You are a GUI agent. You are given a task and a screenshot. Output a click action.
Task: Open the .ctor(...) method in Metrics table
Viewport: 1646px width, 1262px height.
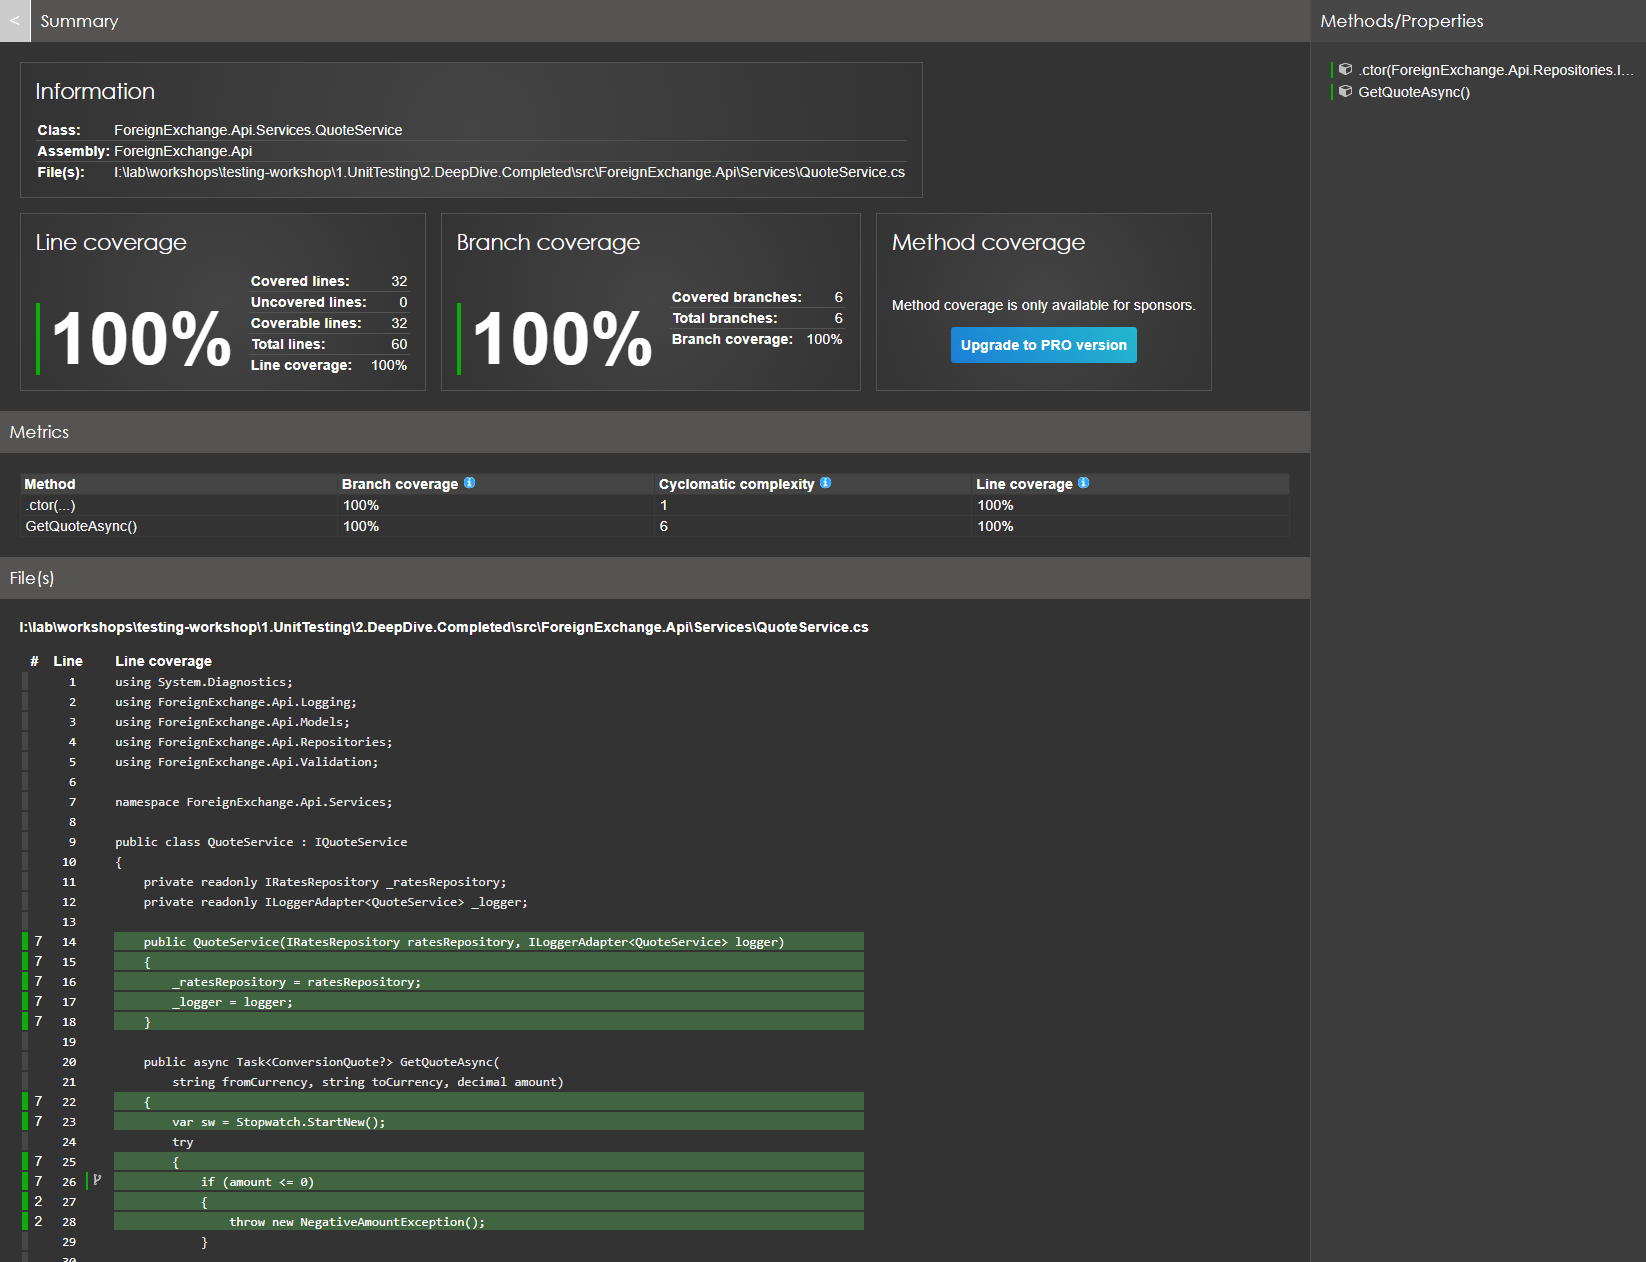click(50, 505)
